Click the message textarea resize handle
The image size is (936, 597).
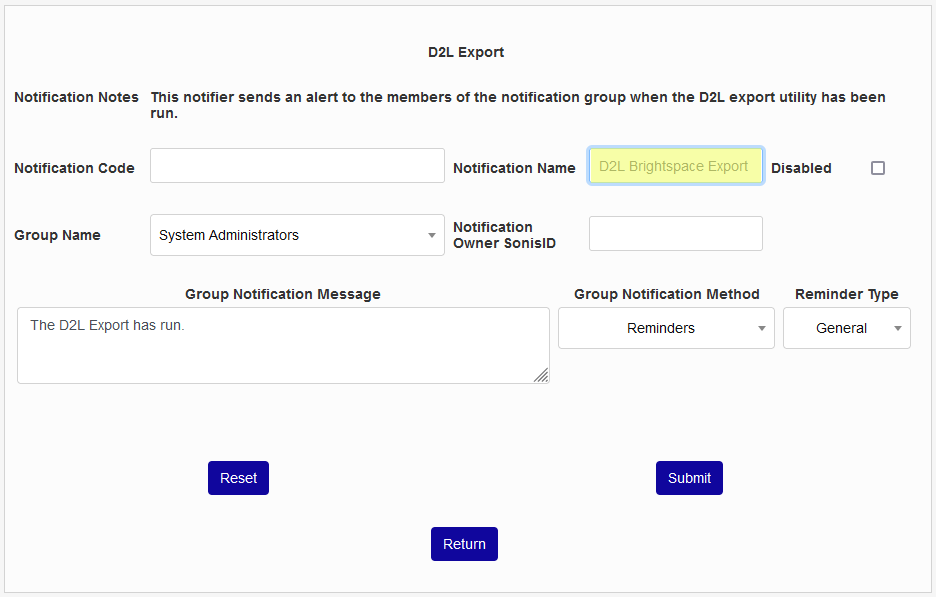coord(541,375)
